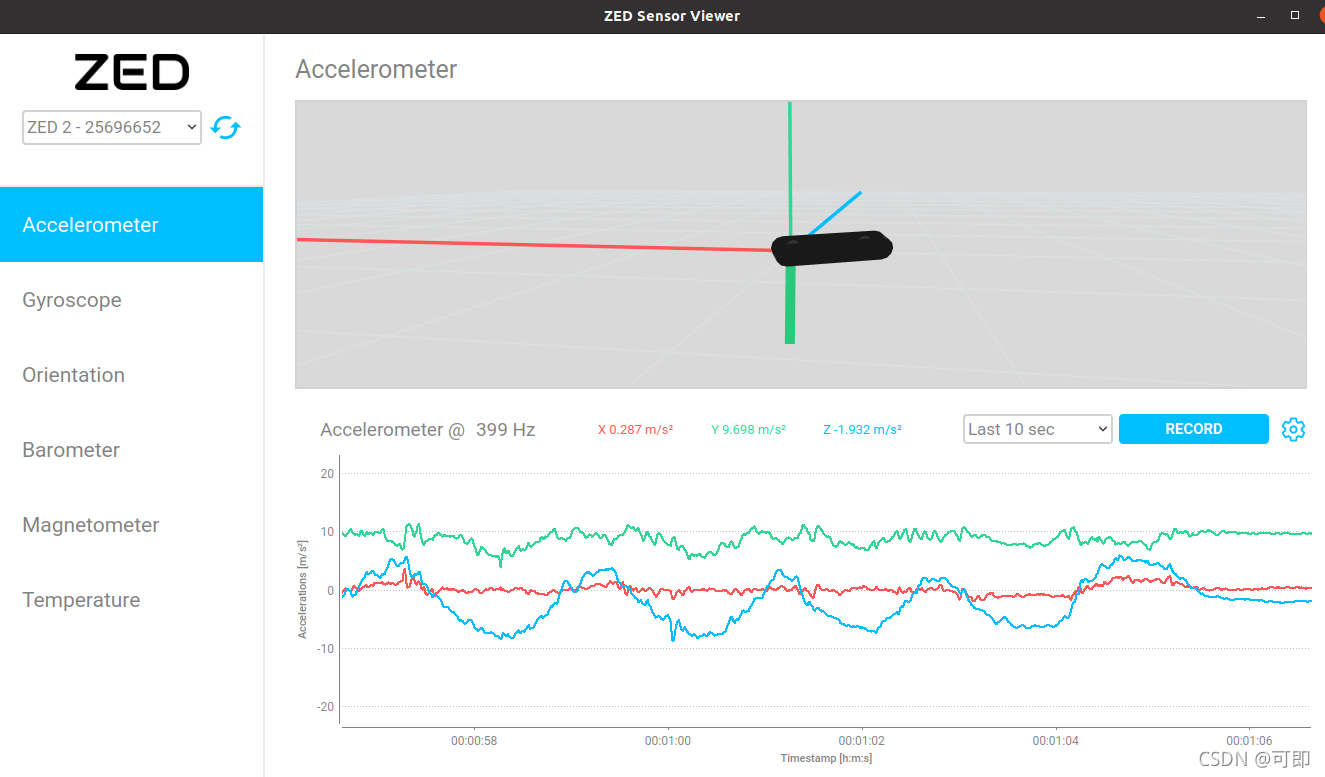Open the Orientation tab
The width and height of the screenshot is (1325, 777).
(x=131, y=375)
